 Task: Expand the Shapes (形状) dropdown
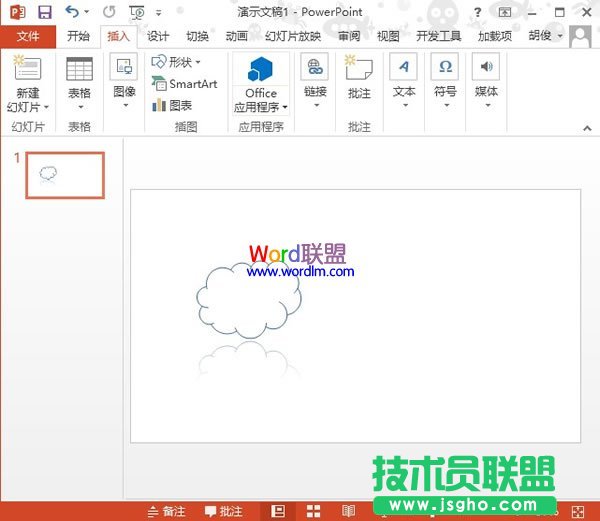pyautogui.click(x=176, y=62)
